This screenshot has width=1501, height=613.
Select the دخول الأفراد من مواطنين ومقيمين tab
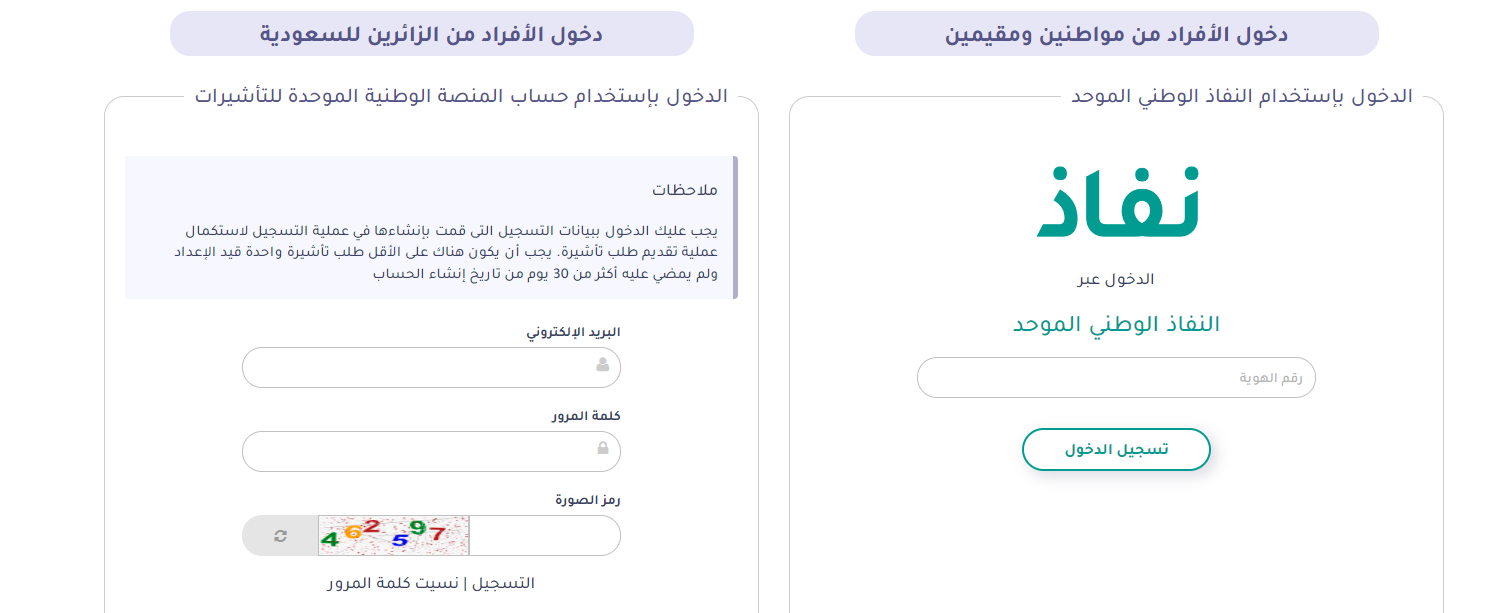(x=1116, y=34)
